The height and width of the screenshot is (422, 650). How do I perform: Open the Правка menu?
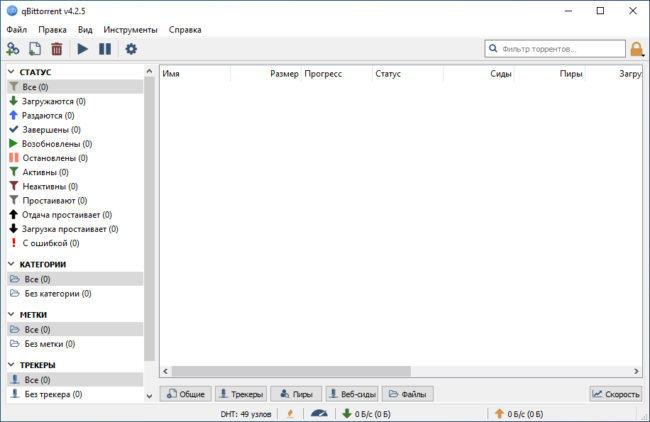coord(52,30)
